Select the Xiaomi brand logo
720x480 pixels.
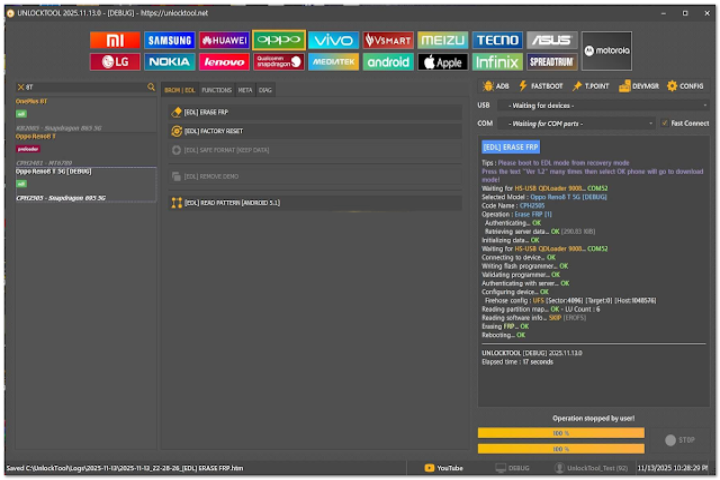(115, 40)
